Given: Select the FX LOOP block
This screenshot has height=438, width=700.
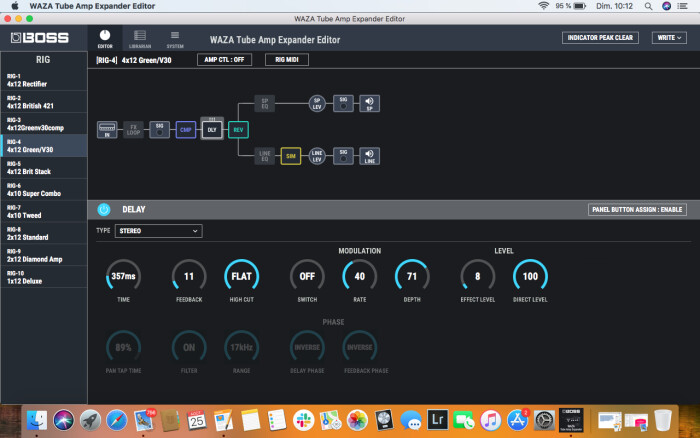Looking at the screenshot, I should click(x=133, y=130).
